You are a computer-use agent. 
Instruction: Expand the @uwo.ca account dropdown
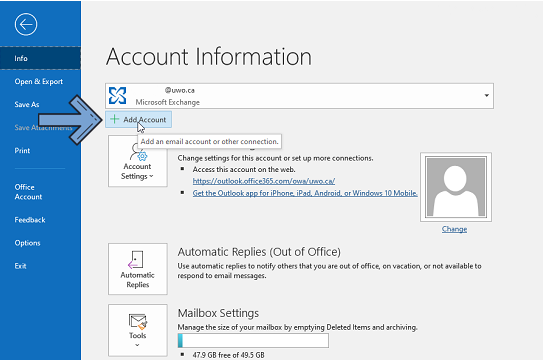tap(487, 96)
